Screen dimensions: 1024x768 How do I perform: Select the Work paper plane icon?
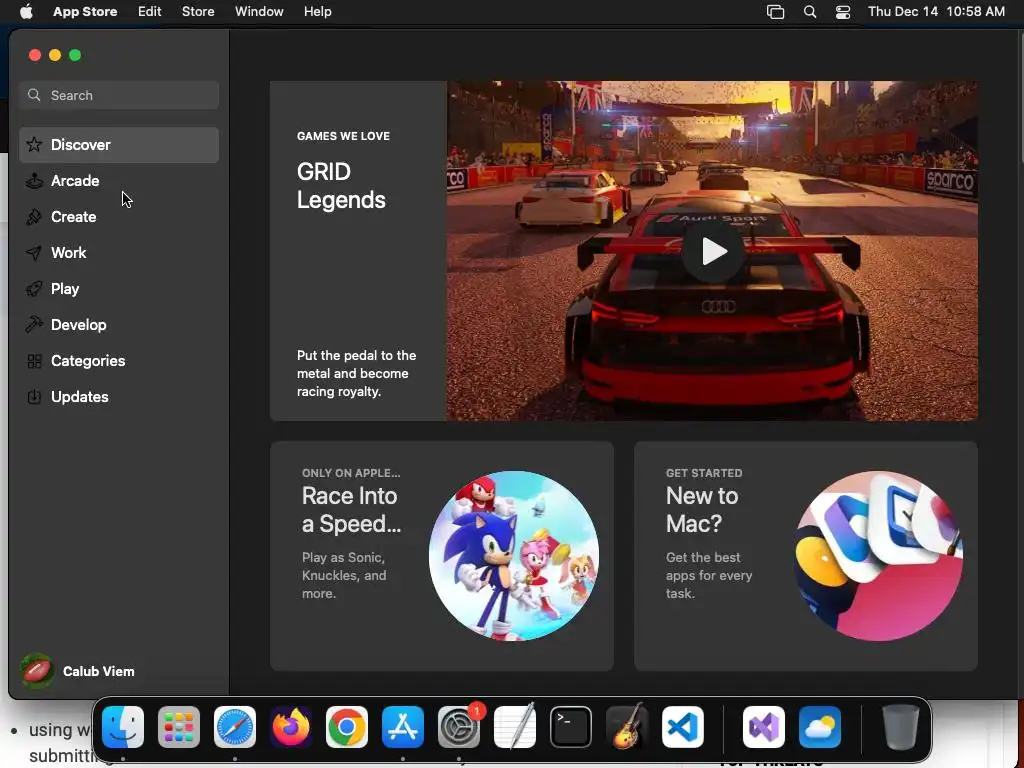34,253
